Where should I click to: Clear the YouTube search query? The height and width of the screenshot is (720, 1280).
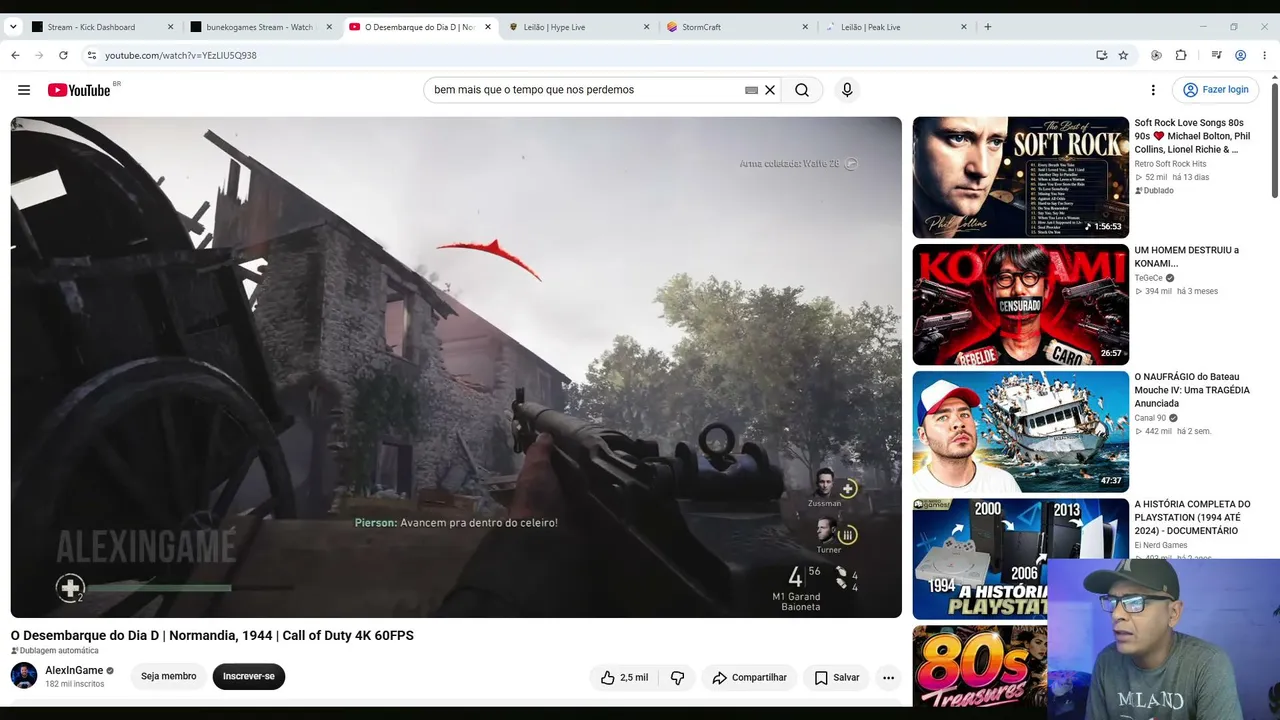pos(770,90)
